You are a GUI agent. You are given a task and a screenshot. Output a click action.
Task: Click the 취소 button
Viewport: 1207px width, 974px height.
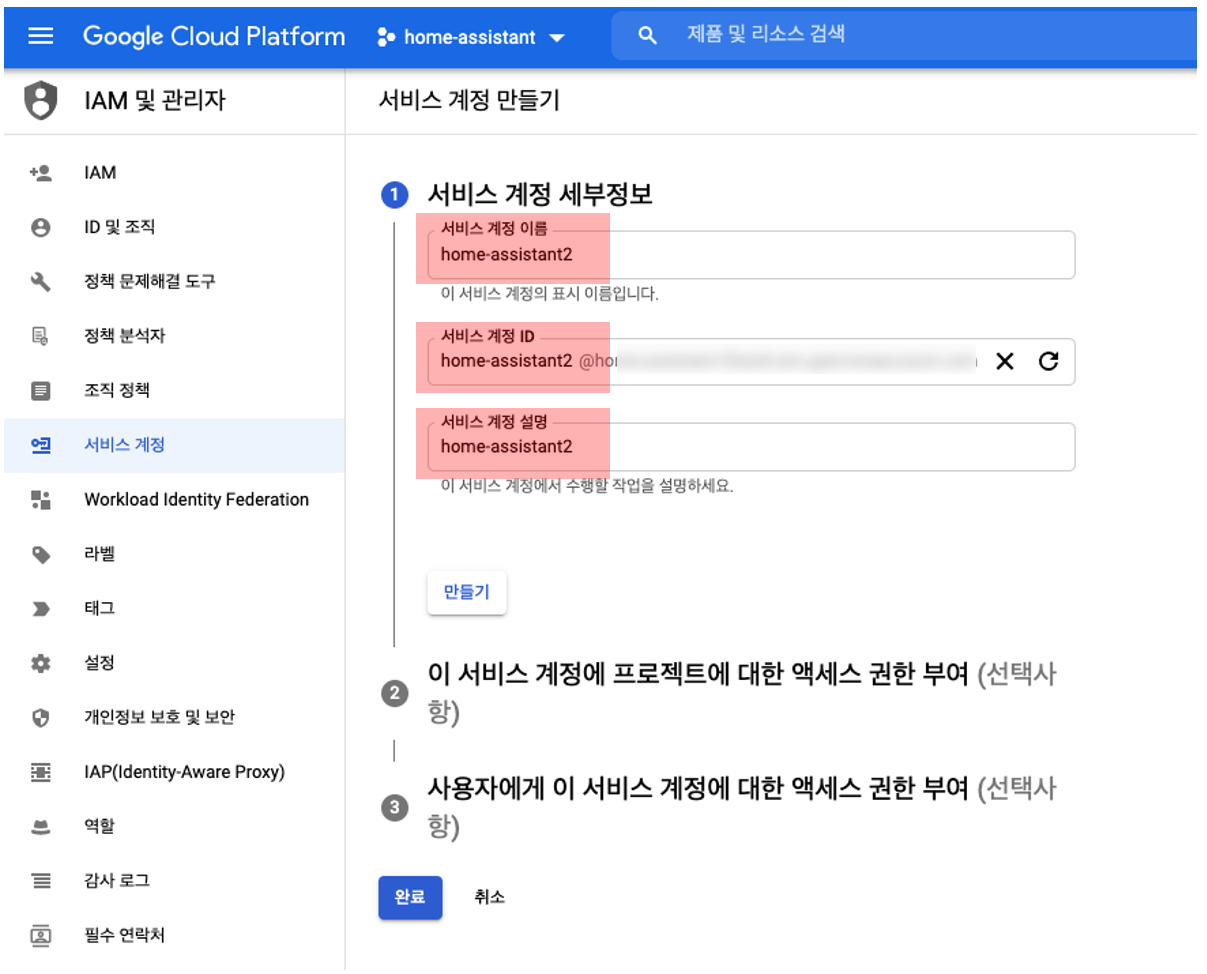(x=490, y=897)
